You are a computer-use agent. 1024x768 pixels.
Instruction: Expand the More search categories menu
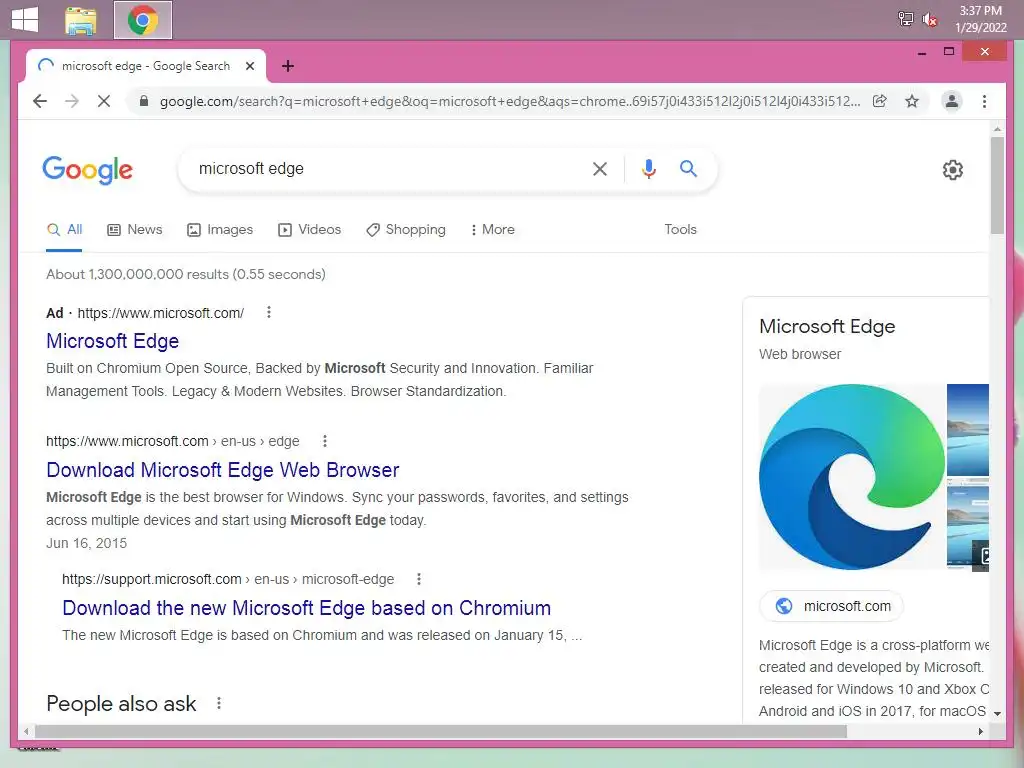(492, 229)
